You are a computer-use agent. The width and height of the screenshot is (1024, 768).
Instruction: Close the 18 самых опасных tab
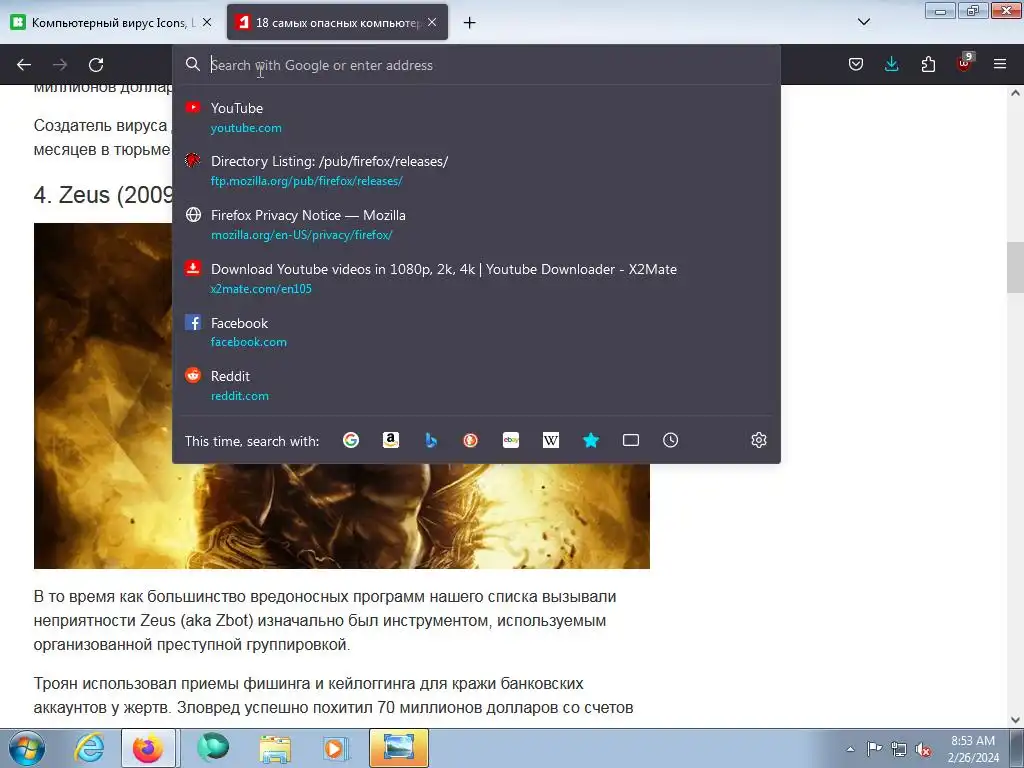pos(432,22)
